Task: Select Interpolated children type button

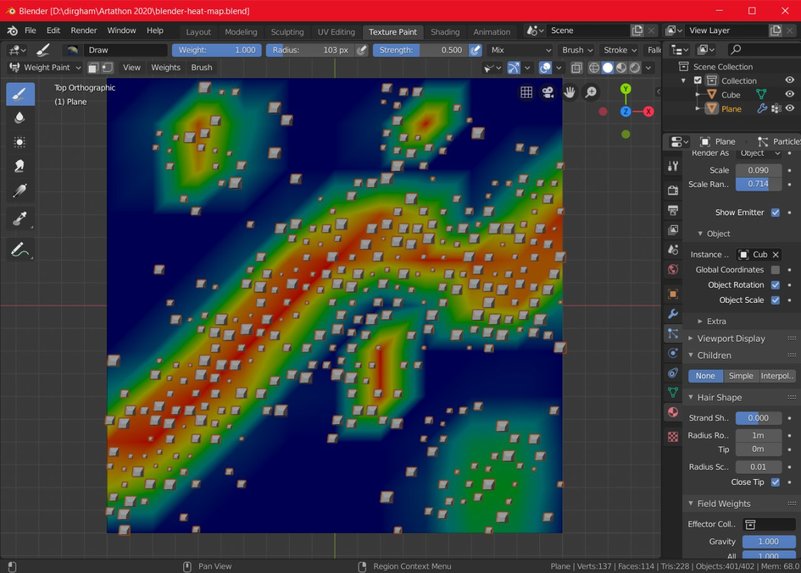Action: tap(777, 376)
